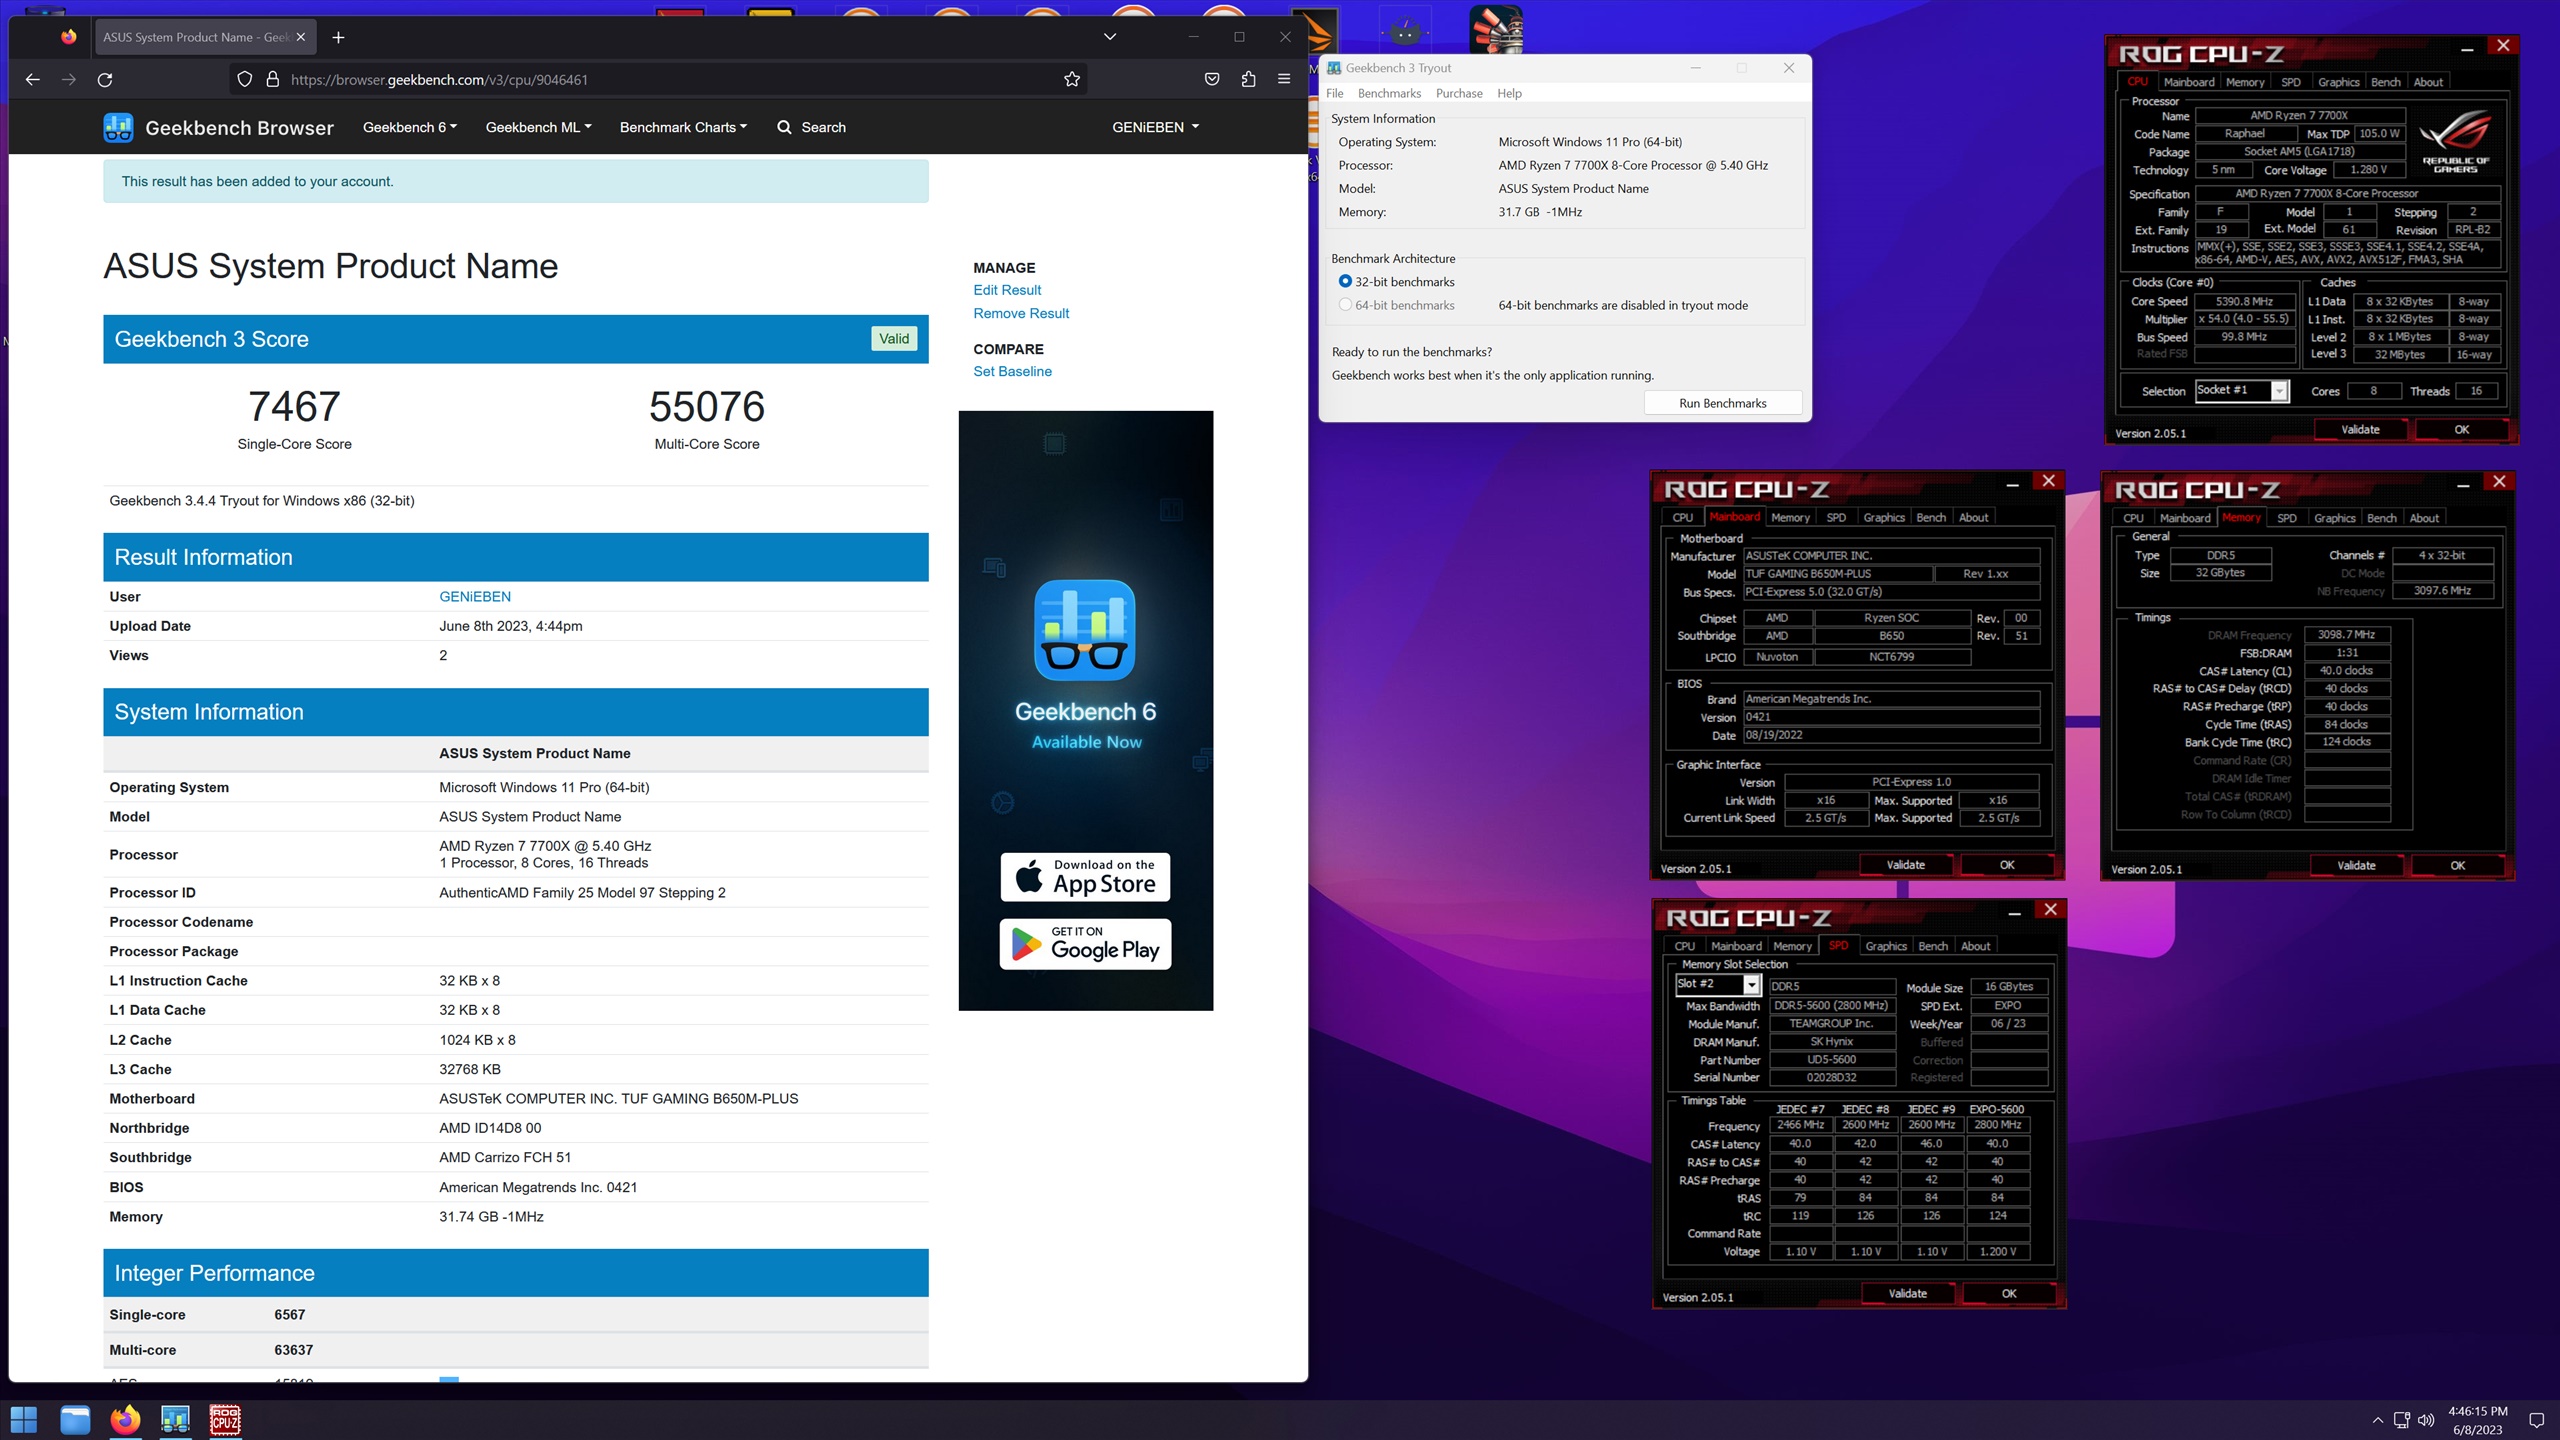Click the Run Benchmarks button
2560x1440 pixels.
coord(1722,403)
